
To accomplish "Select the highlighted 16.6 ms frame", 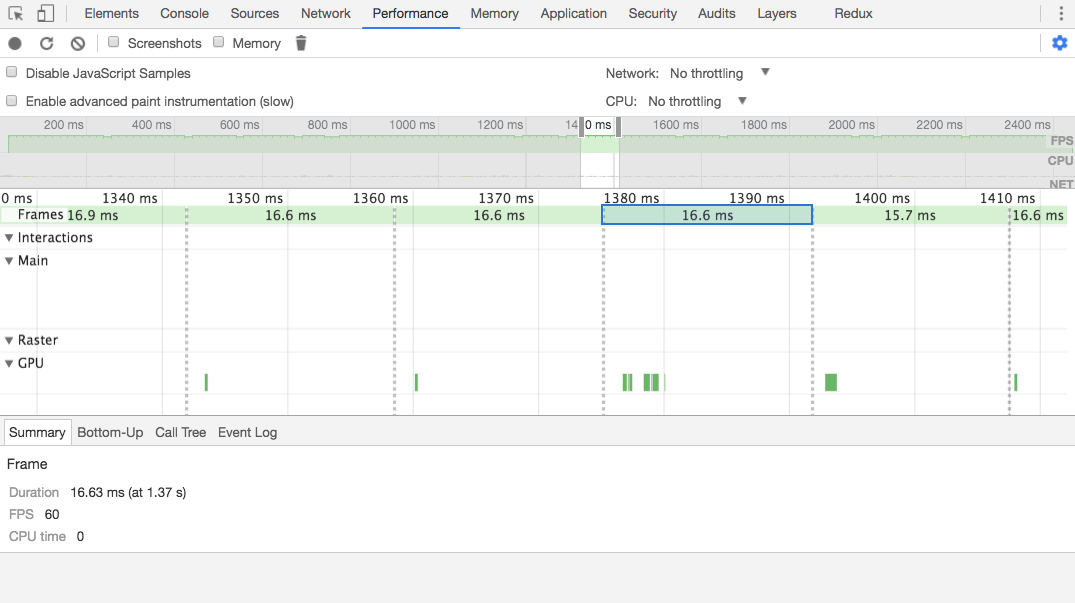I will point(707,215).
